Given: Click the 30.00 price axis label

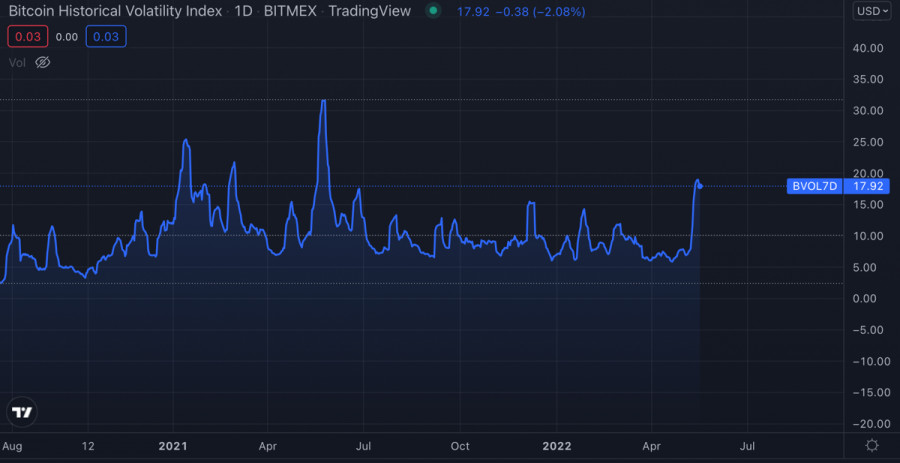Looking at the screenshot, I should (868, 111).
